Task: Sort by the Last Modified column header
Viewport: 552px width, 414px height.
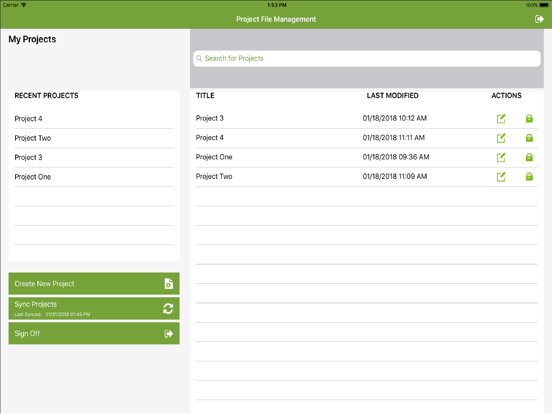Action: pyautogui.click(x=393, y=95)
